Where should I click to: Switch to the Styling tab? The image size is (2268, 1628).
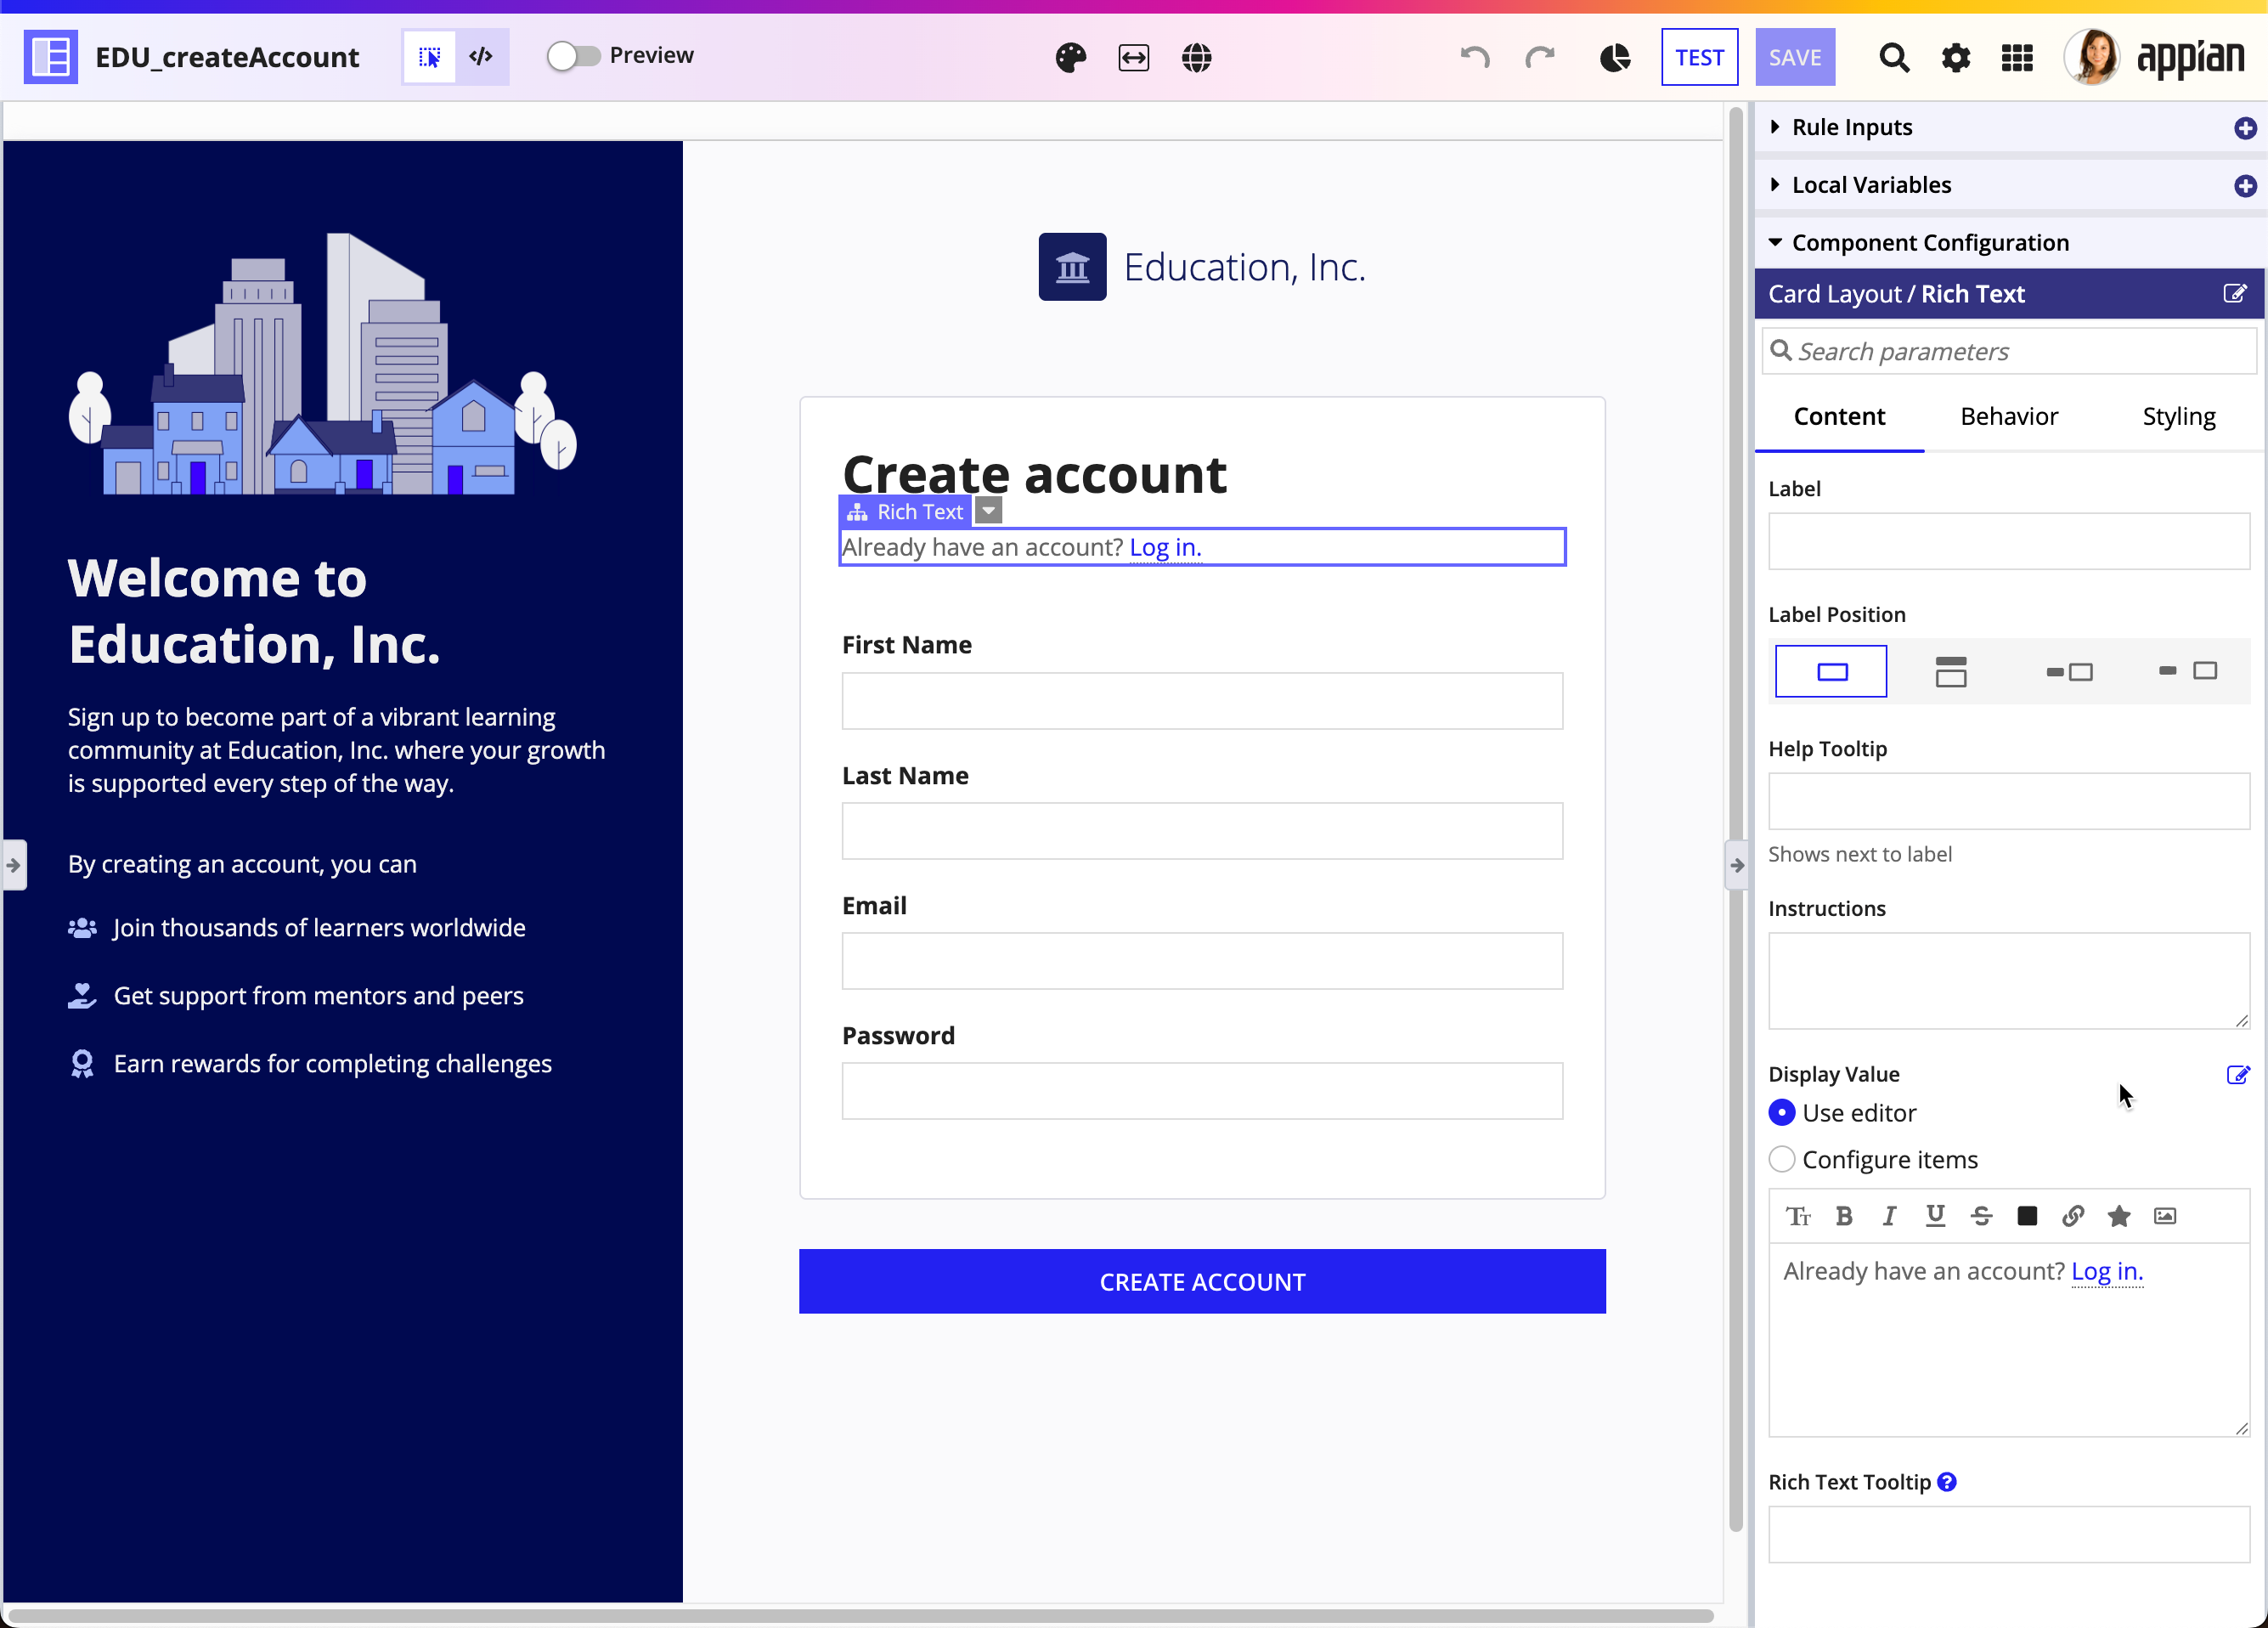2178,417
